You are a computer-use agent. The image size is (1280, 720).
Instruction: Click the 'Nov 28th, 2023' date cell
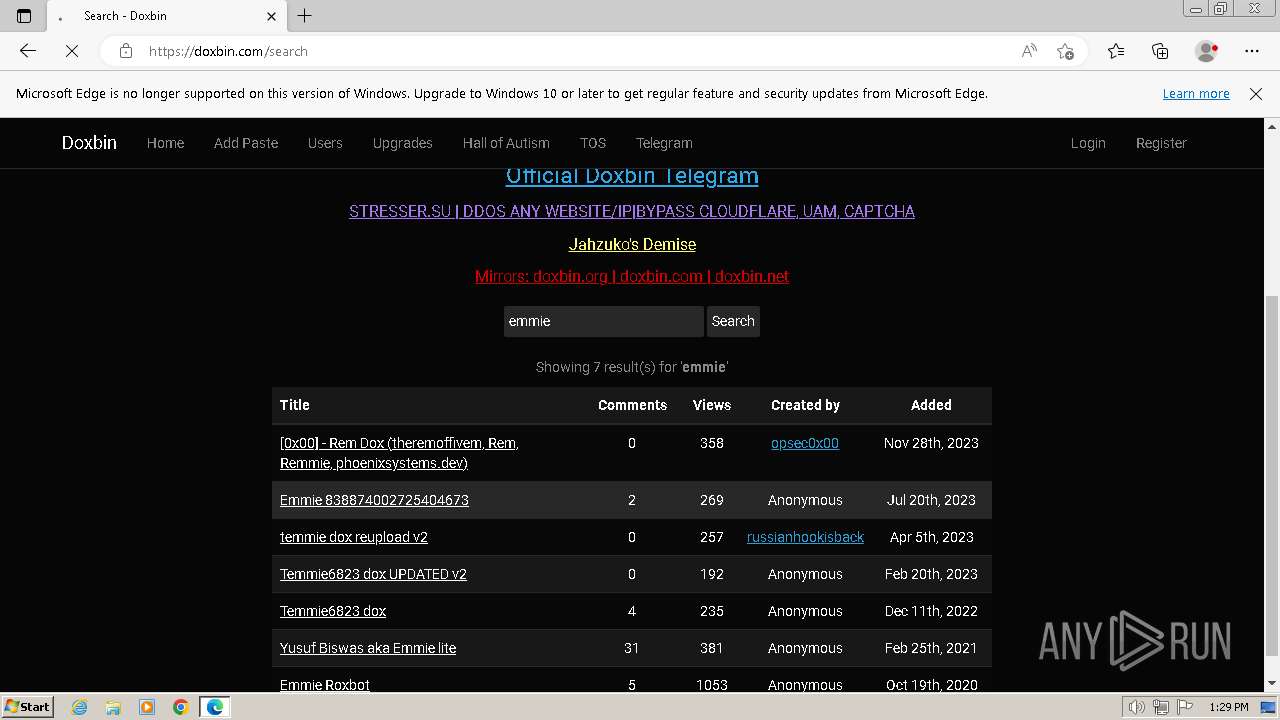point(931,443)
